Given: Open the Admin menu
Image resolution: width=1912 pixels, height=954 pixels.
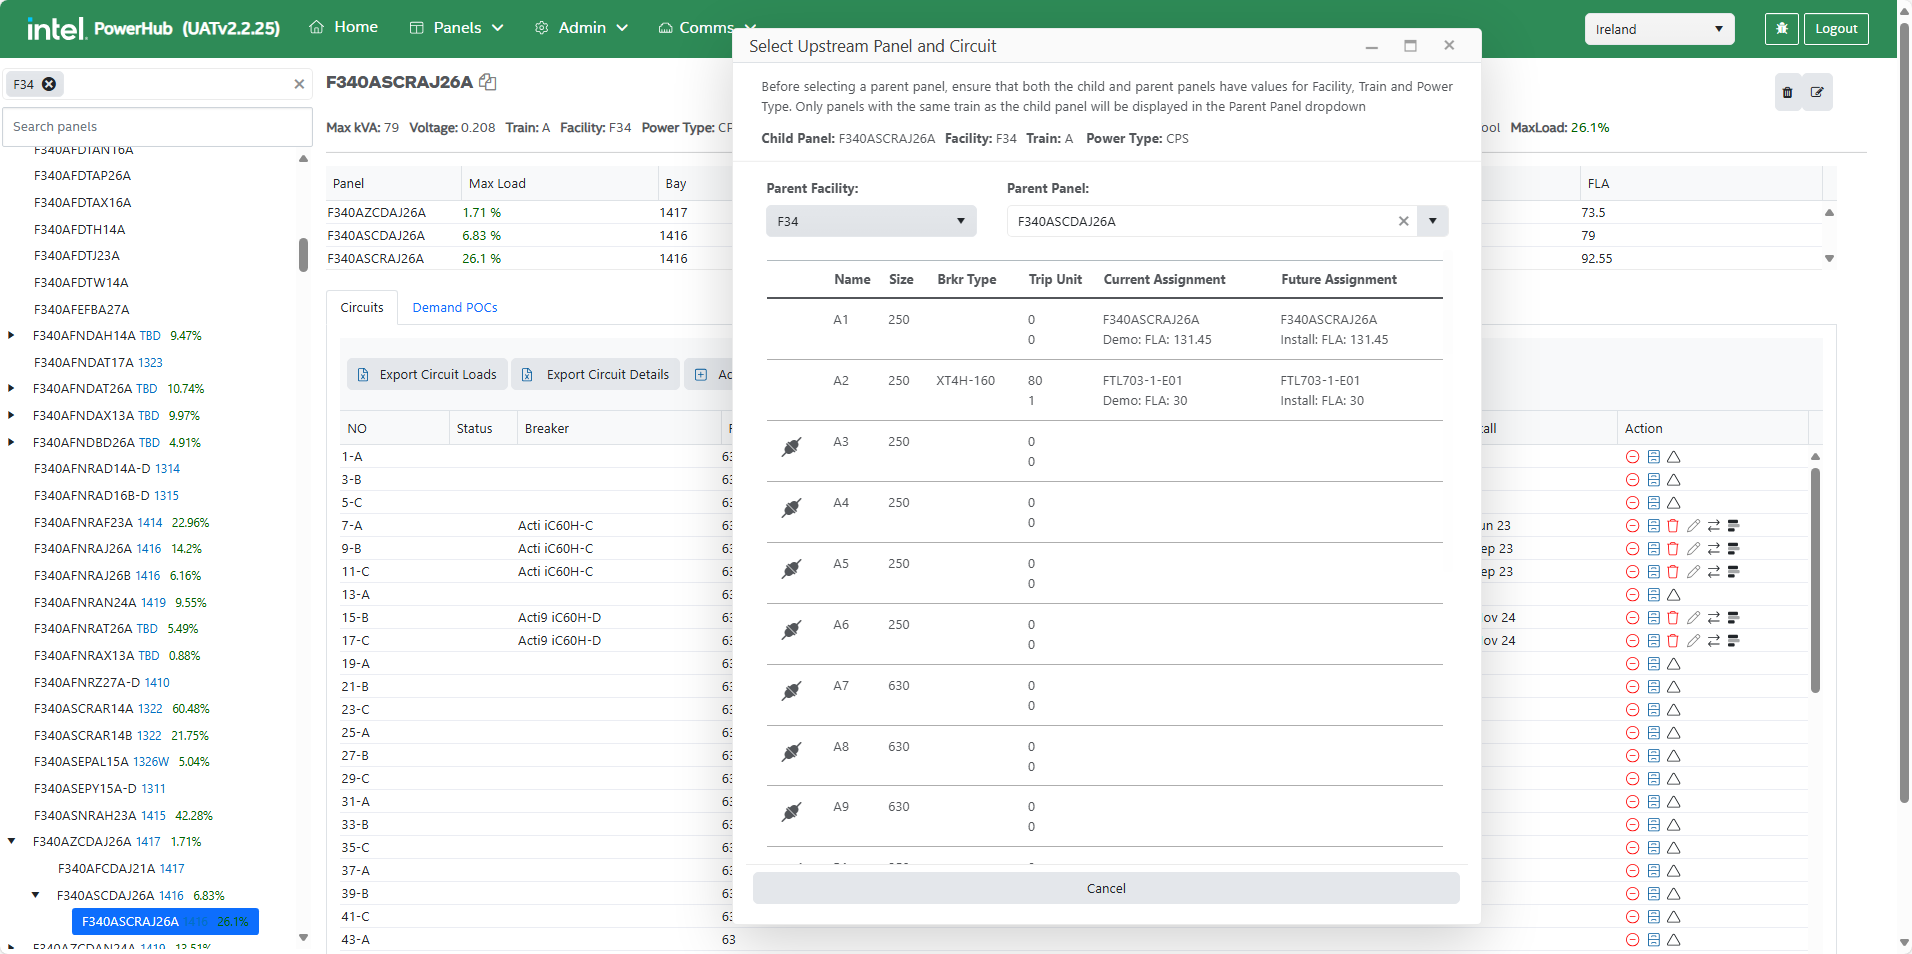Looking at the screenshot, I should point(581,28).
